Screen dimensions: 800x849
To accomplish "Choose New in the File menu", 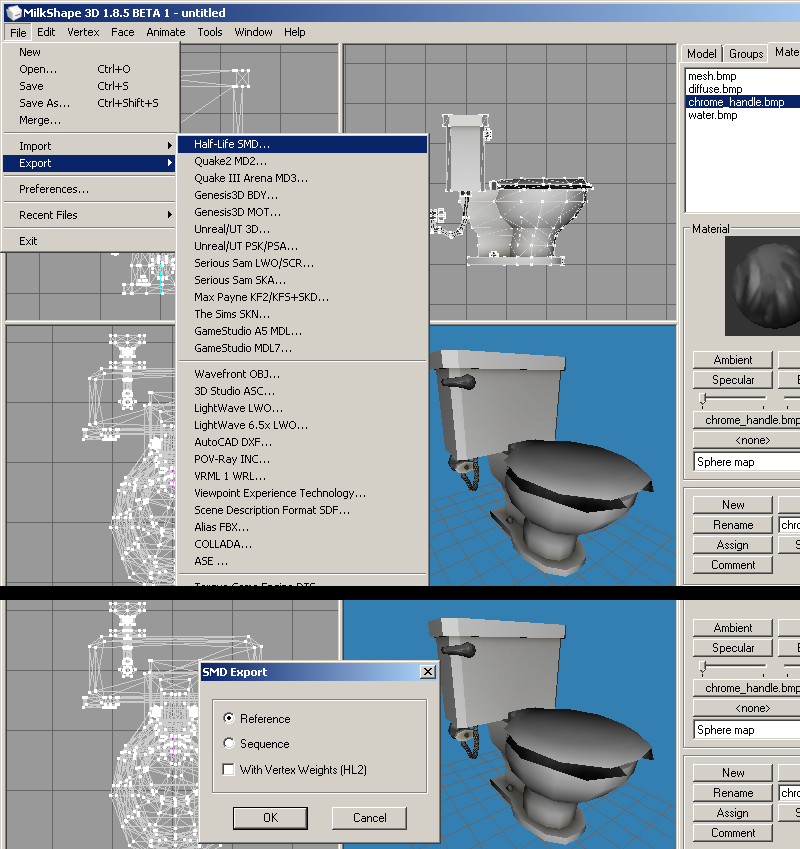I will point(90,52).
